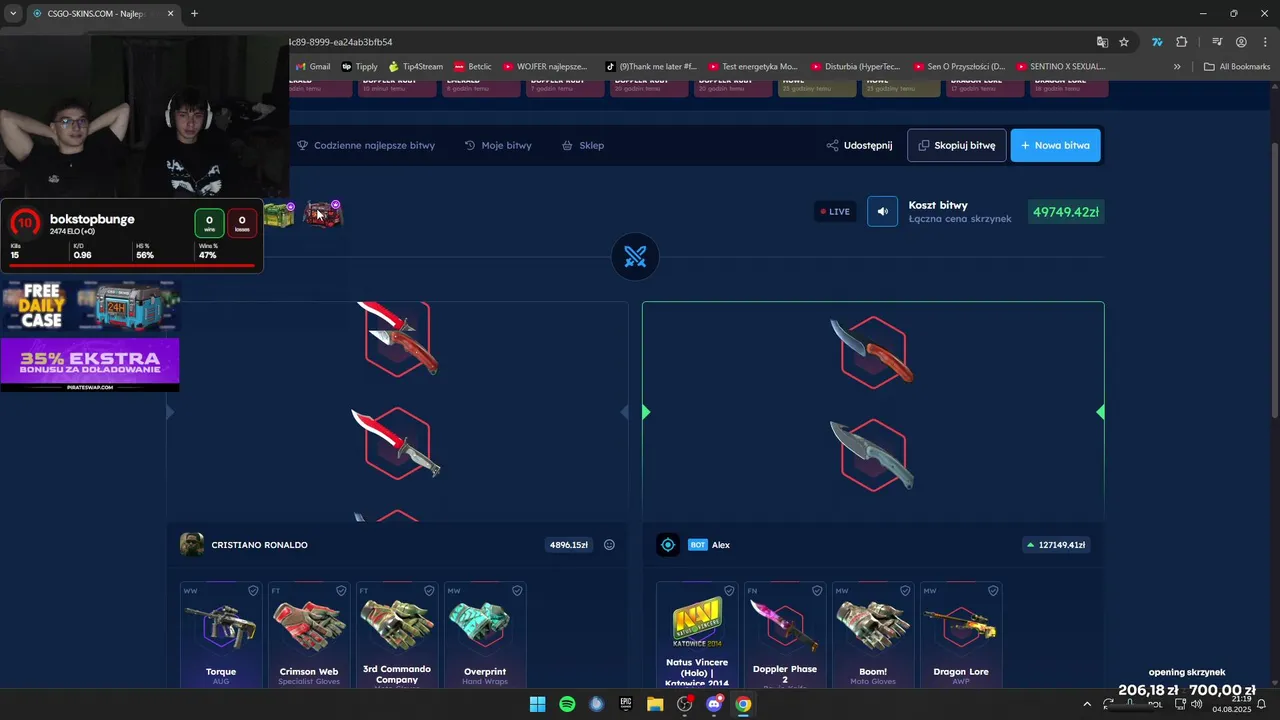Click CRISTIANO RONALDO player avatar

click(192, 545)
